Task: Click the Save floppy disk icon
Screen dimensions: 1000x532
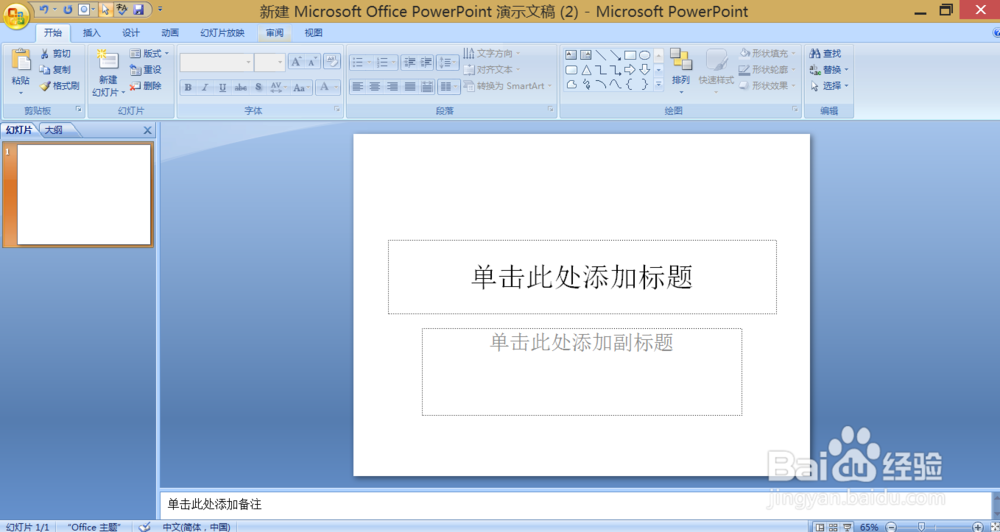Action: 138,10
